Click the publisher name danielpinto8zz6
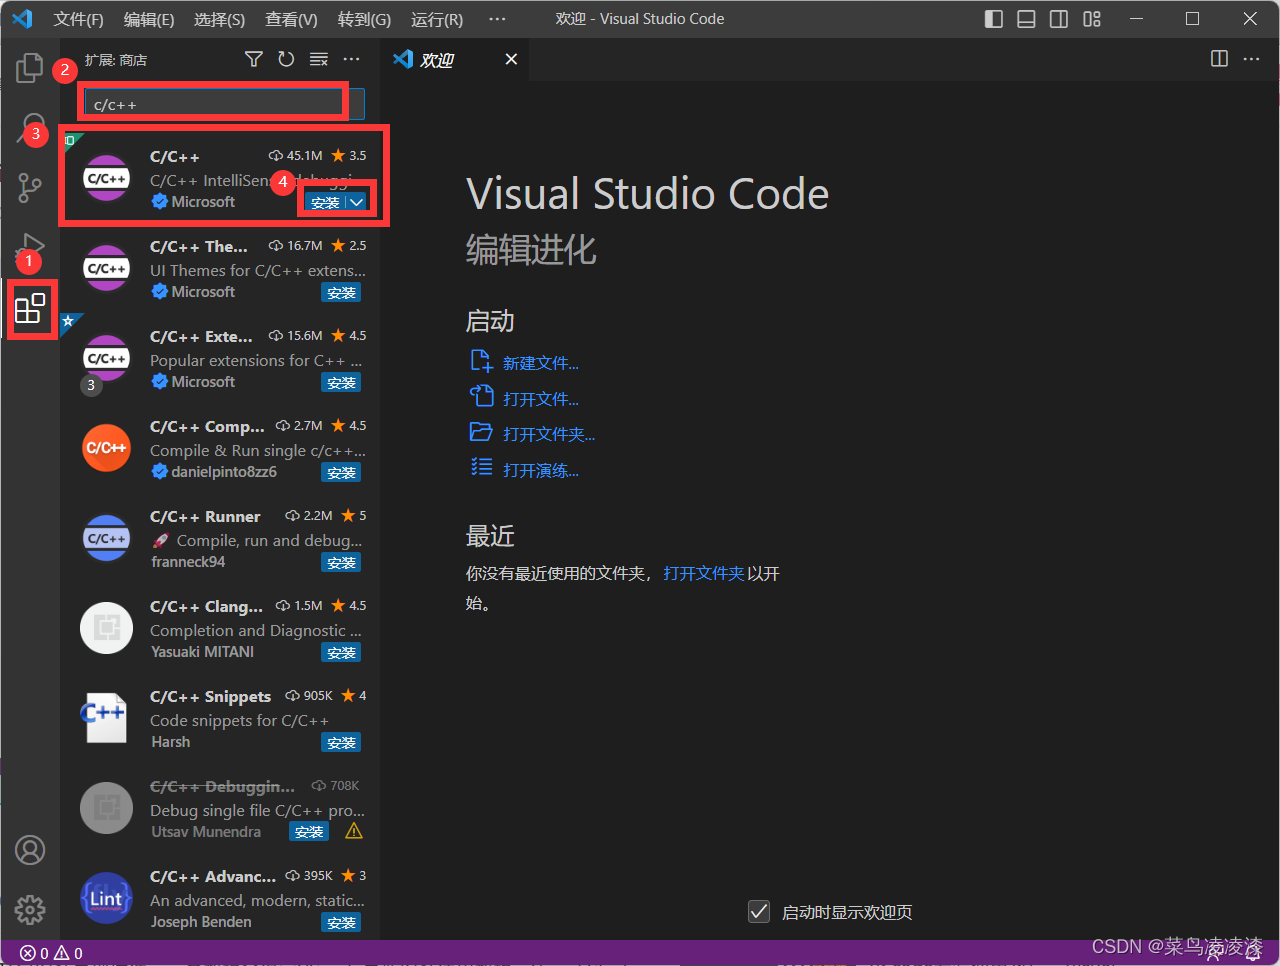 coord(224,472)
